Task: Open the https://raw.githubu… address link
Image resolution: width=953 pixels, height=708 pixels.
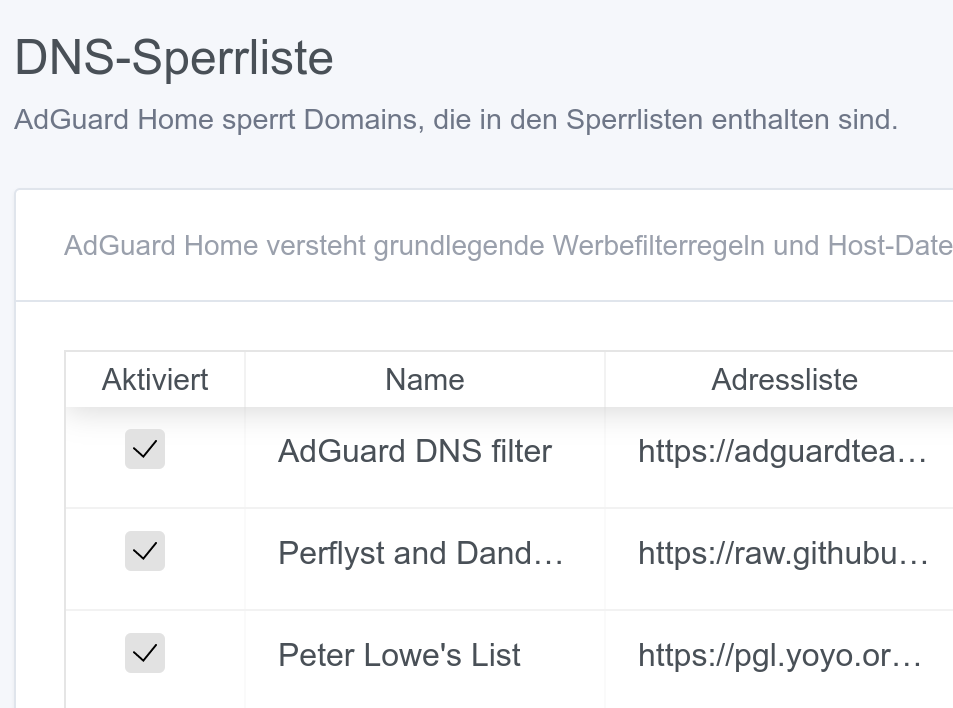Action: pyautogui.click(x=783, y=554)
